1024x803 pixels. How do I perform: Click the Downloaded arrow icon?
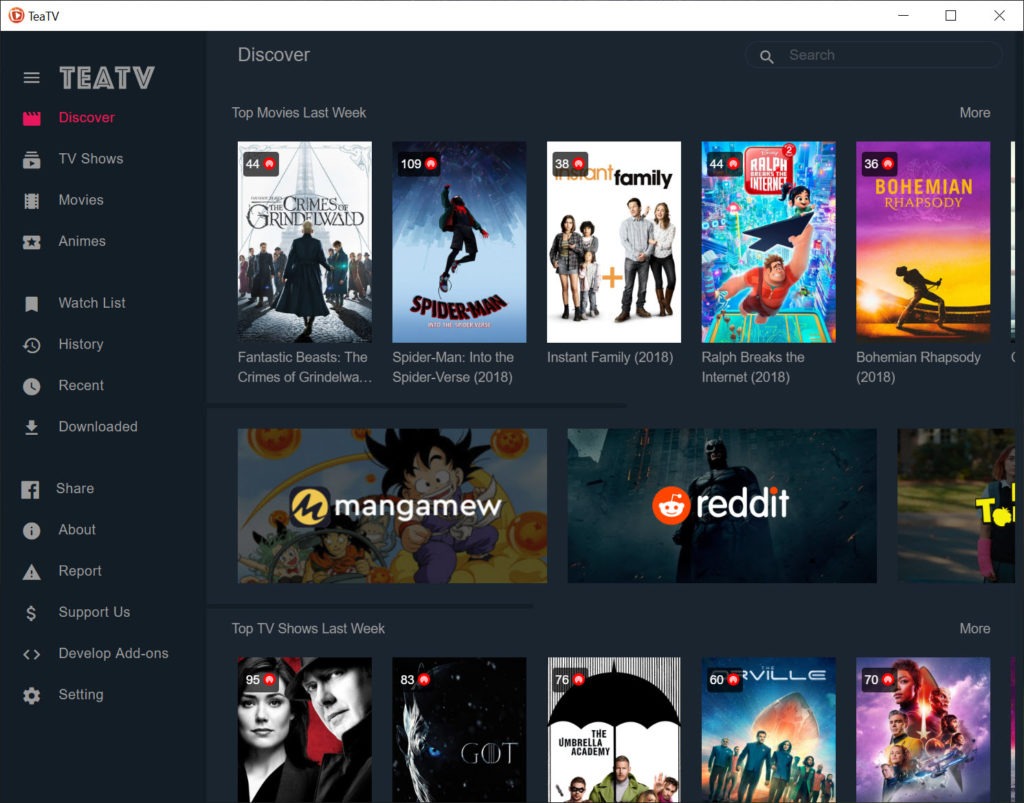32,427
